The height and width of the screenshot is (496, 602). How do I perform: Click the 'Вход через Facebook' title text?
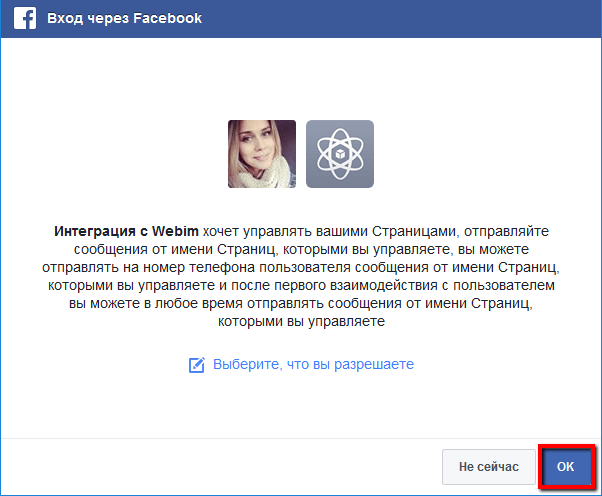(x=124, y=18)
